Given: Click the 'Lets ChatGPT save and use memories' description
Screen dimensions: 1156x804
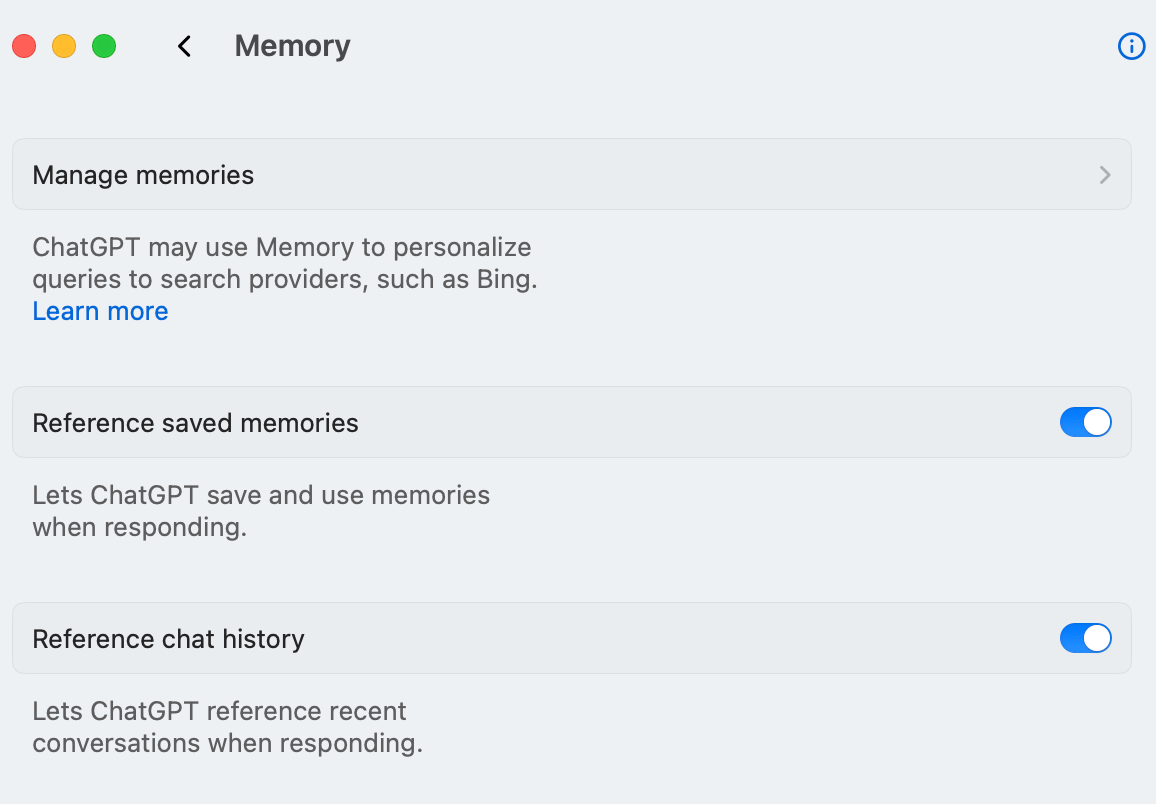Looking at the screenshot, I should pos(261,495).
